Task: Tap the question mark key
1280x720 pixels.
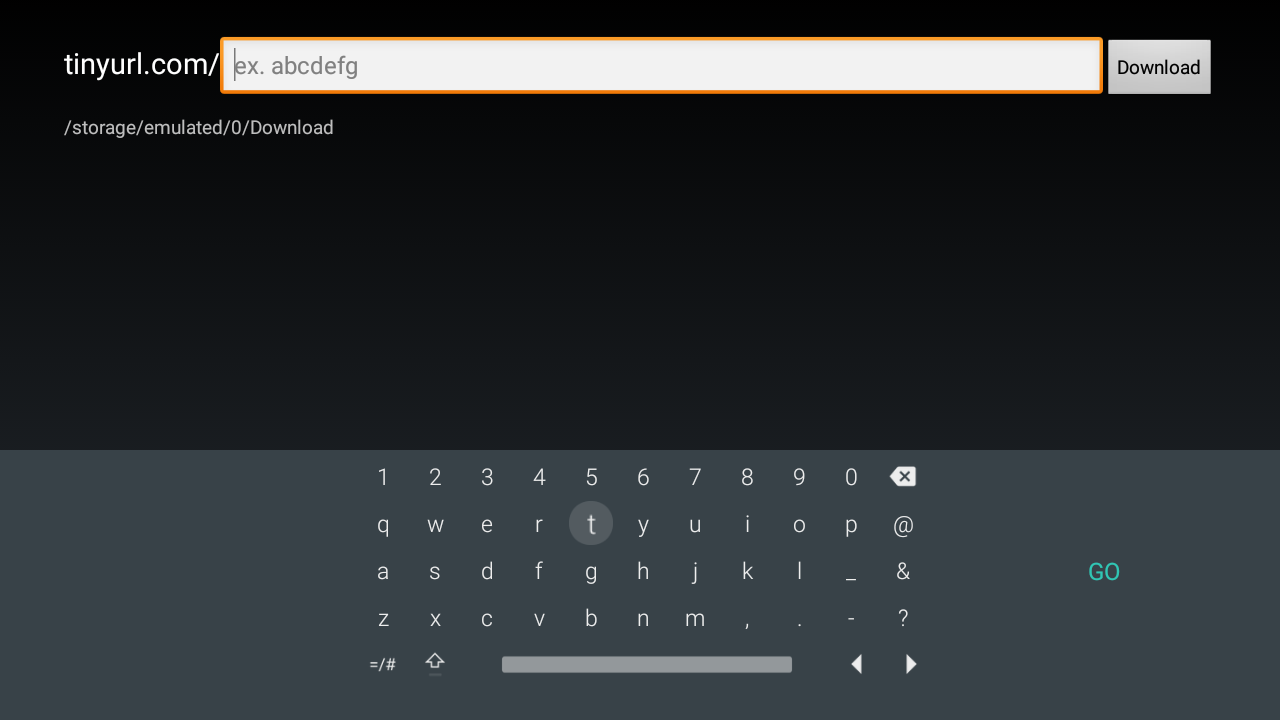Action: click(x=903, y=618)
